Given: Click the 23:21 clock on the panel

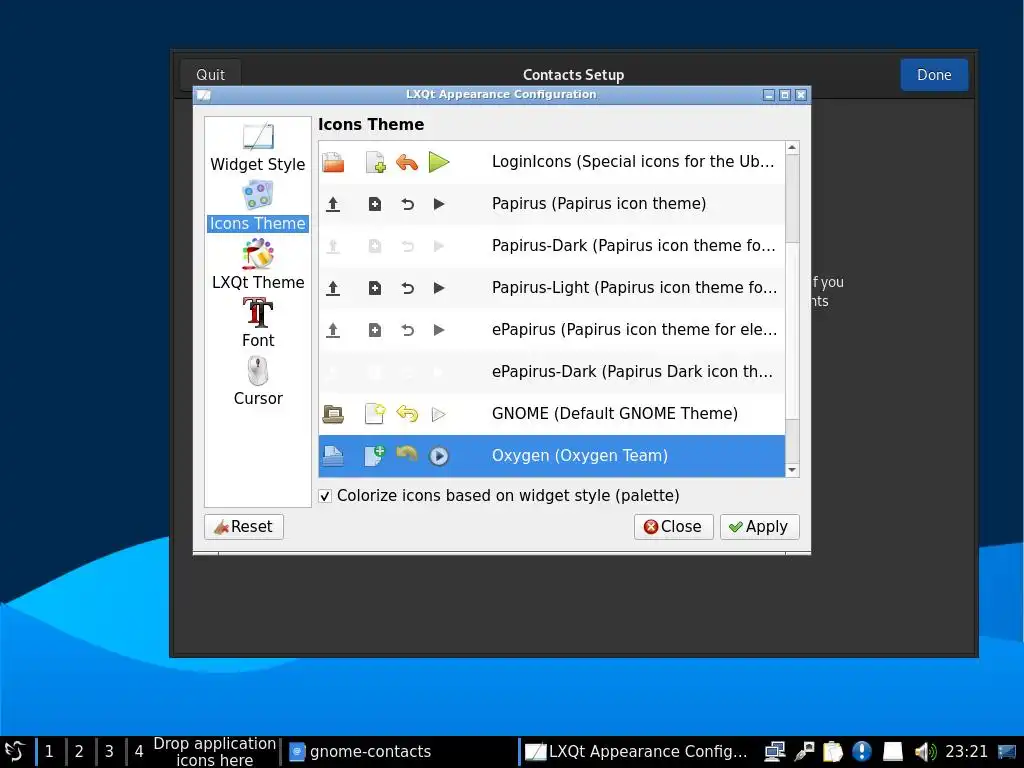Looking at the screenshot, I should coord(966,752).
